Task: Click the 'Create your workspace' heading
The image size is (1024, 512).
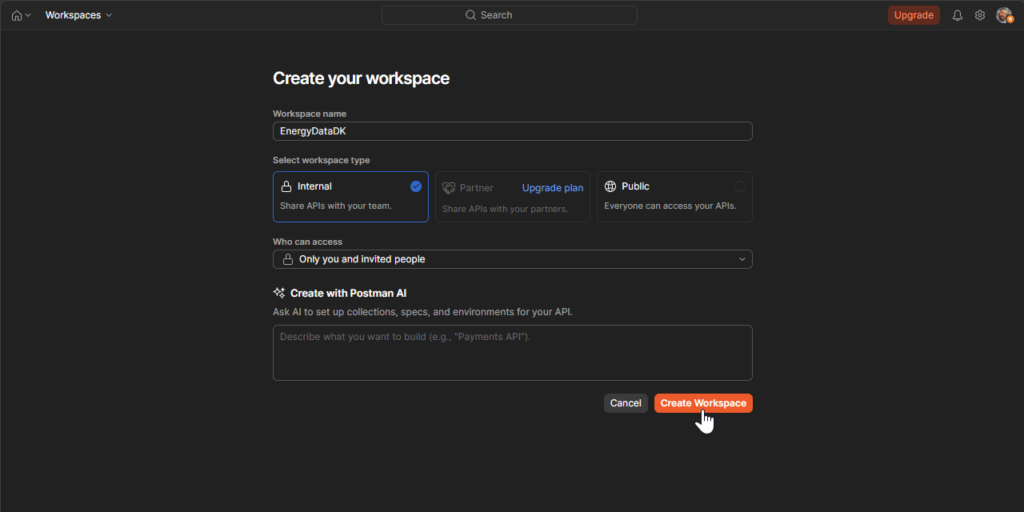Action: pyautogui.click(x=361, y=78)
